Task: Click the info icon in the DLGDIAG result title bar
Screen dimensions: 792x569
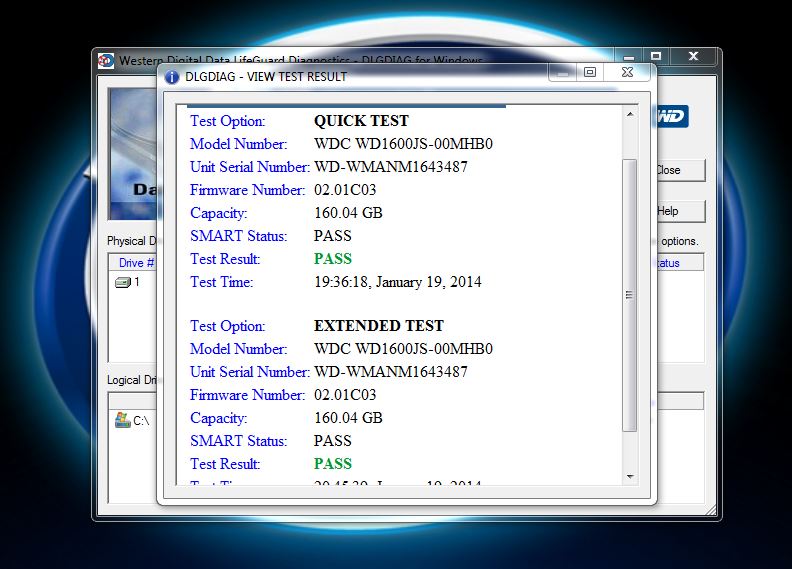Action: point(172,77)
